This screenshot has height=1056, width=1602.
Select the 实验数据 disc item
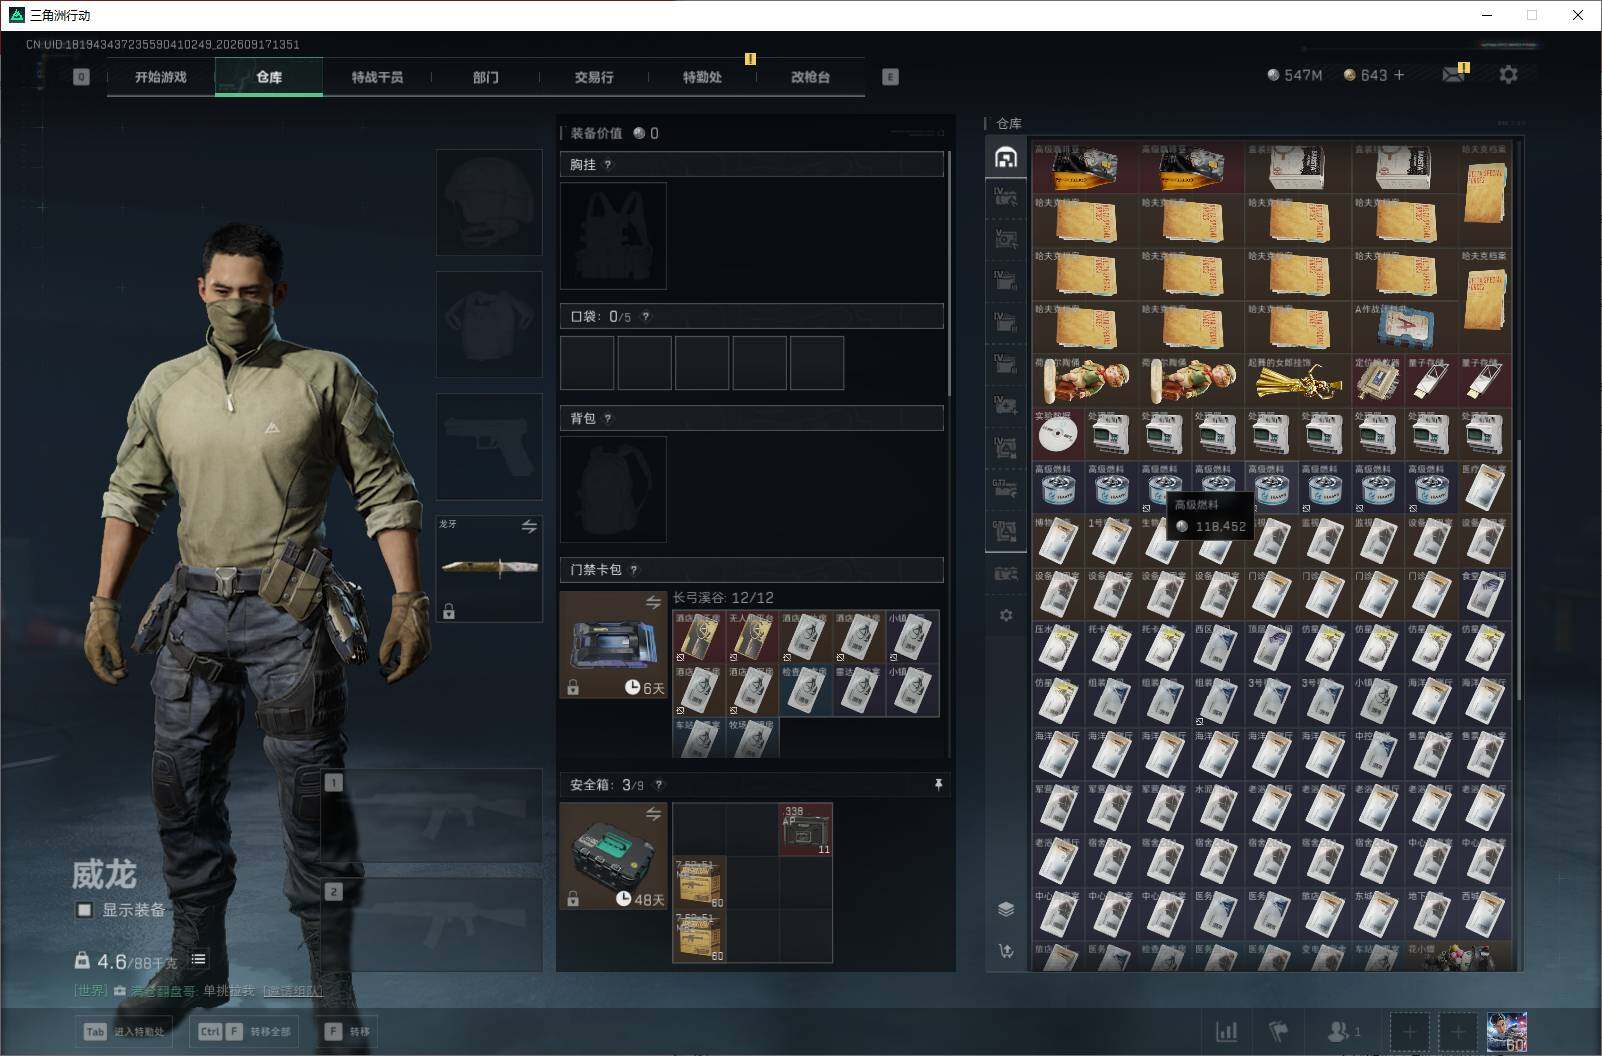tap(1058, 435)
